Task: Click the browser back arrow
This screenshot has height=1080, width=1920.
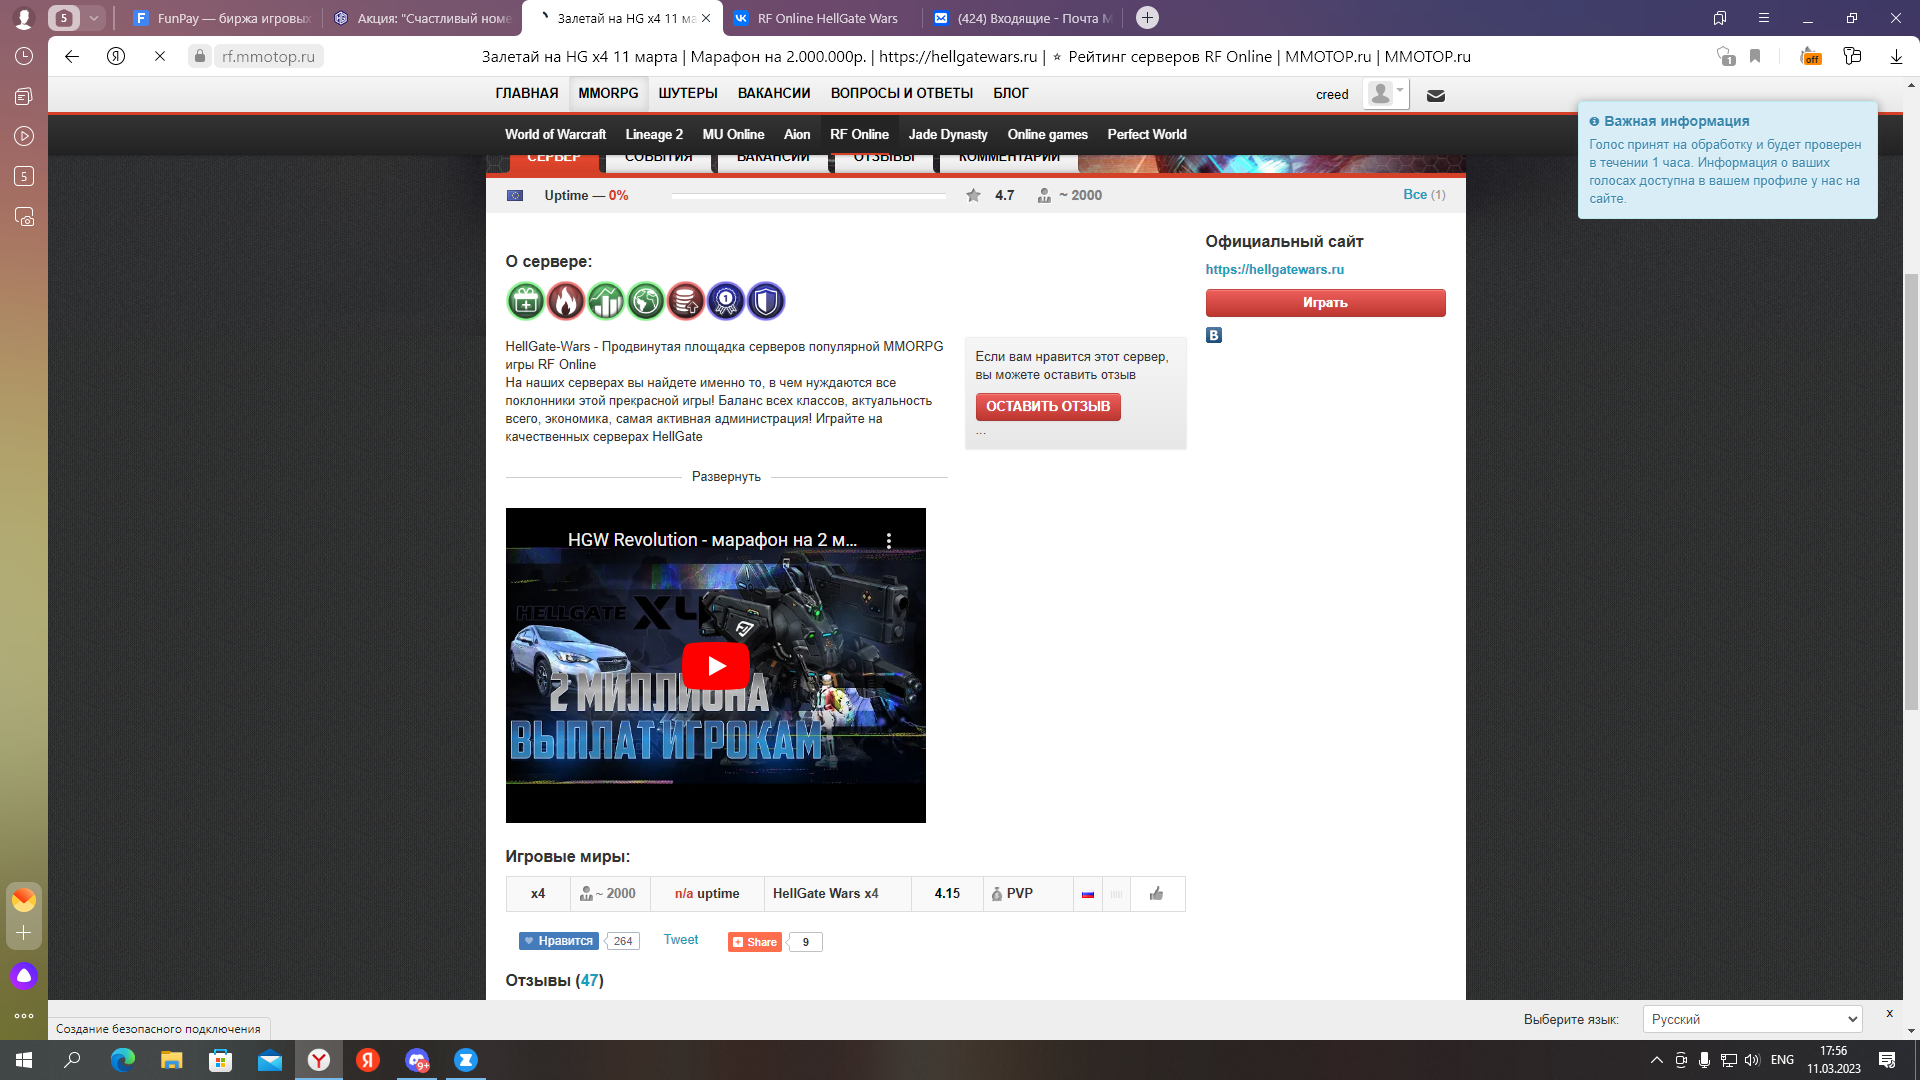Action: click(72, 57)
